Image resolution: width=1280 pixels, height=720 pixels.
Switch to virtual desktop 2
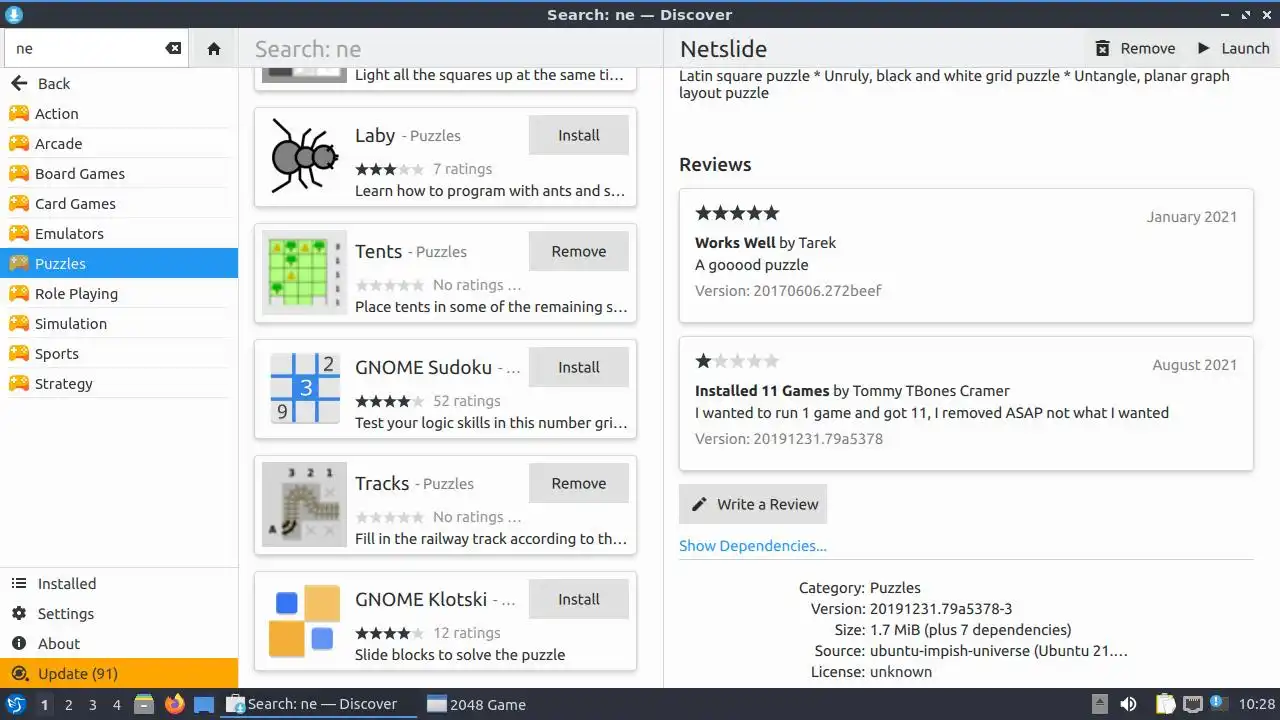pyautogui.click(x=68, y=704)
